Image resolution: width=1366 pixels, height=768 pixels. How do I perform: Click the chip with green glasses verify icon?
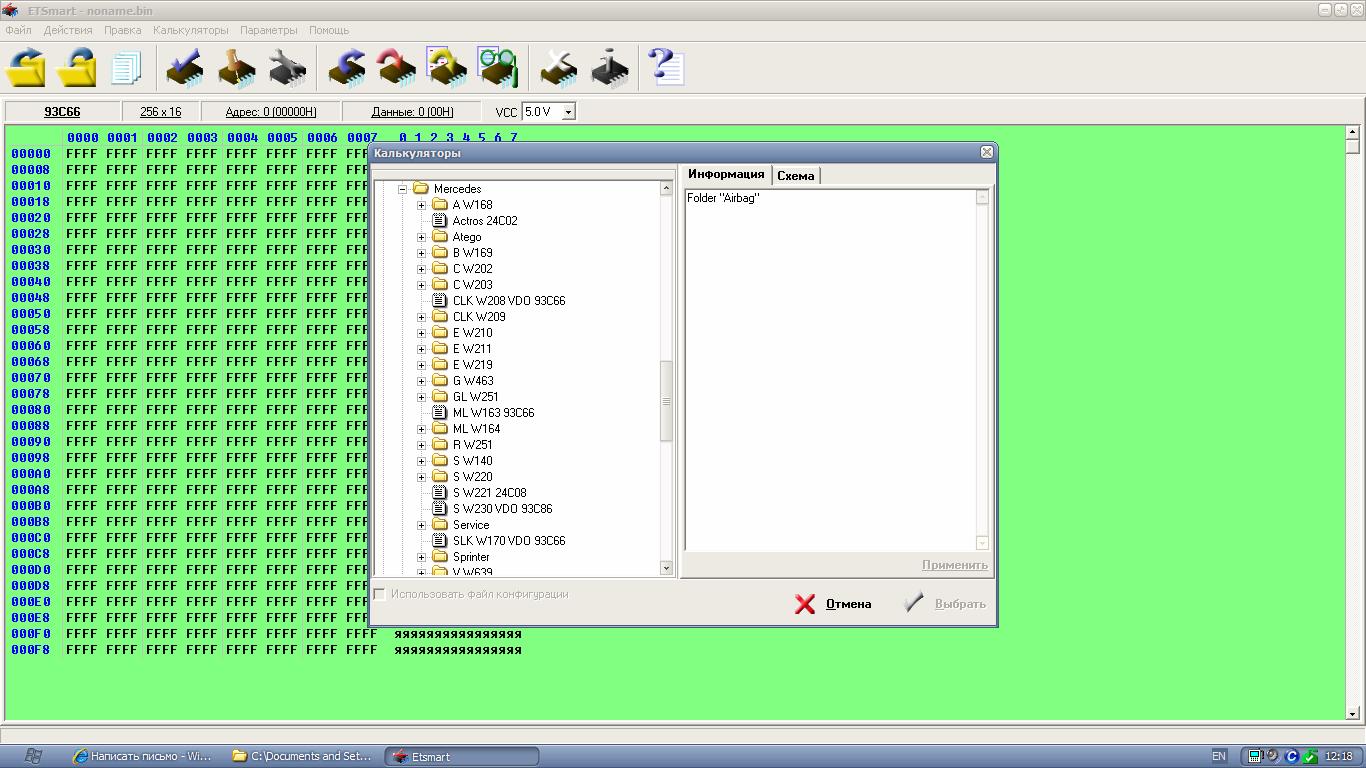click(497, 67)
